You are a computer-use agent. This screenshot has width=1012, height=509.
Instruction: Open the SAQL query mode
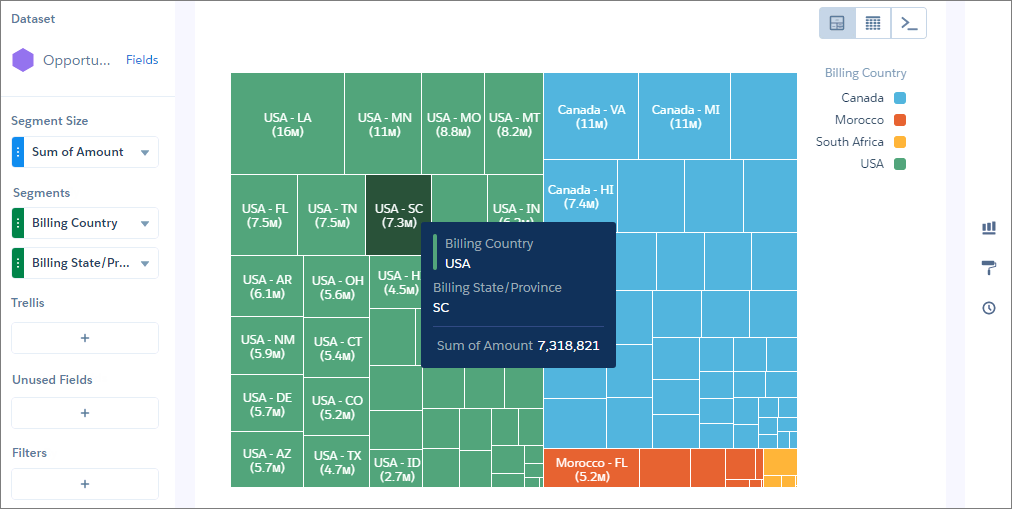(x=909, y=24)
